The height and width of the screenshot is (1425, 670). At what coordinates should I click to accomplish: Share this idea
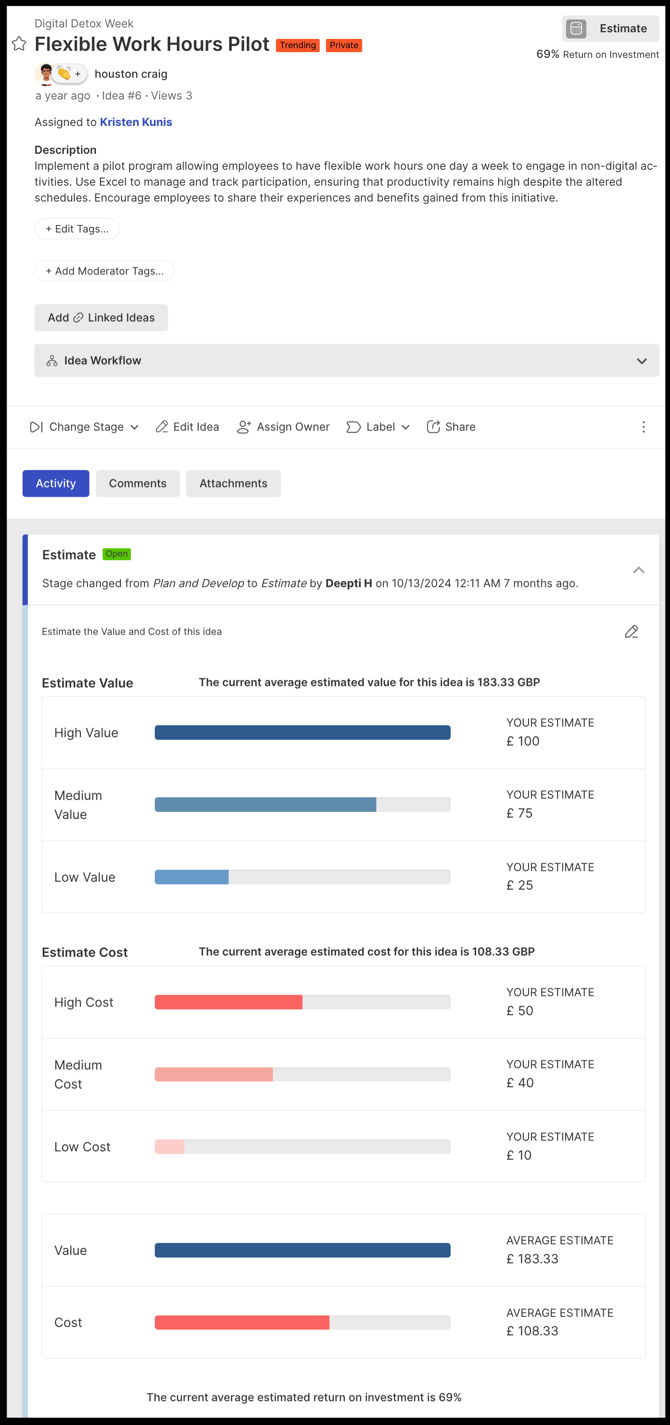click(451, 427)
